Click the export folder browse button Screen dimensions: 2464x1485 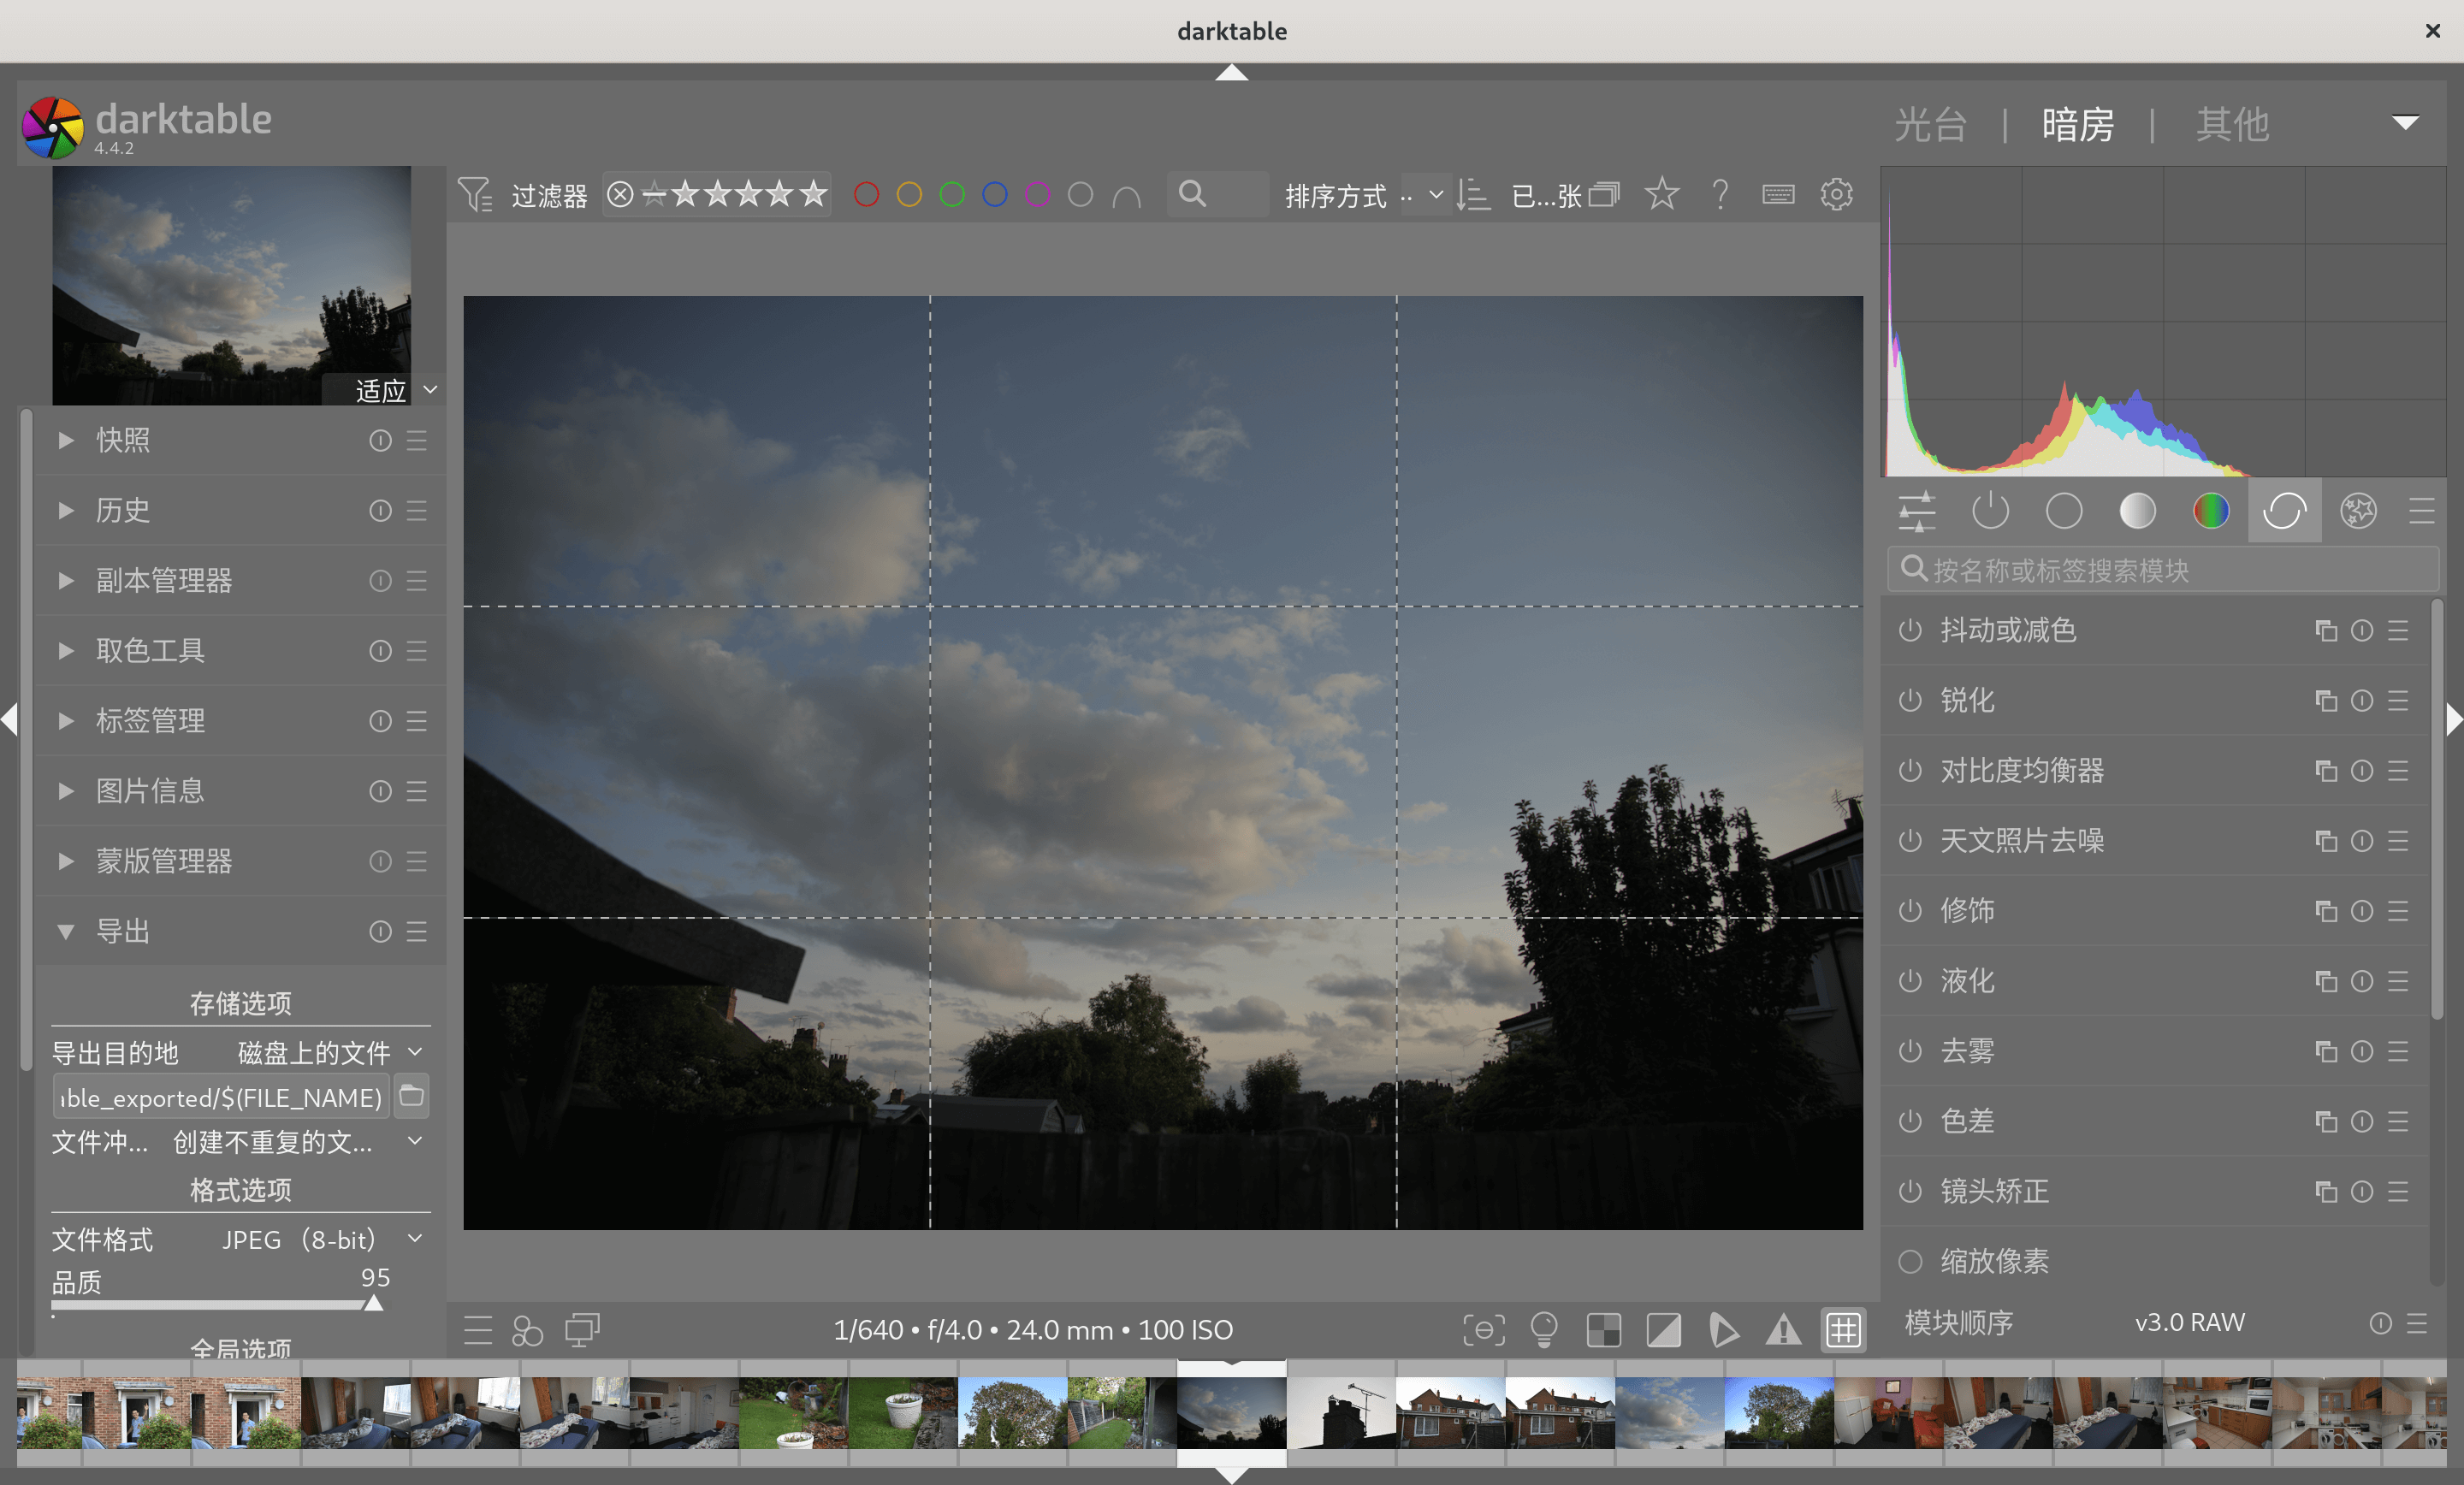pyautogui.click(x=411, y=1096)
